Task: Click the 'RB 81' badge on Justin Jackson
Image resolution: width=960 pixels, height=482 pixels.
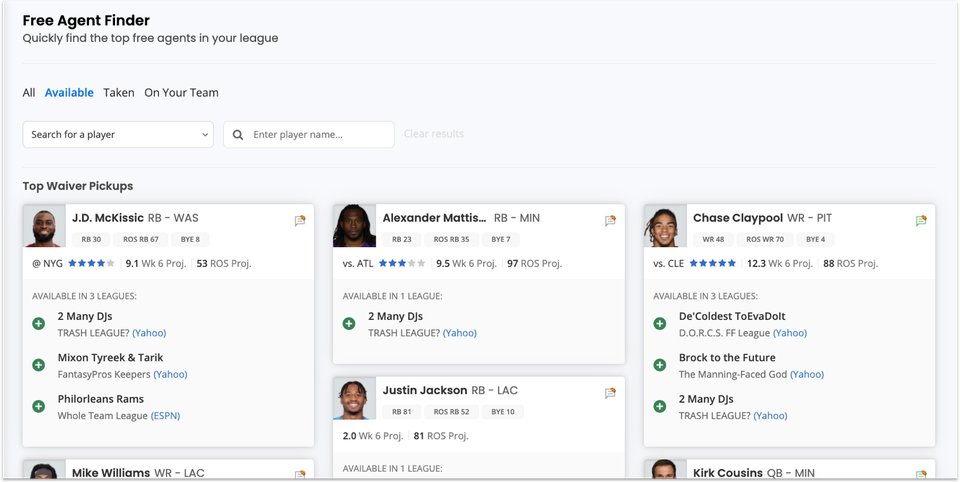Action: tap(402, 412)
